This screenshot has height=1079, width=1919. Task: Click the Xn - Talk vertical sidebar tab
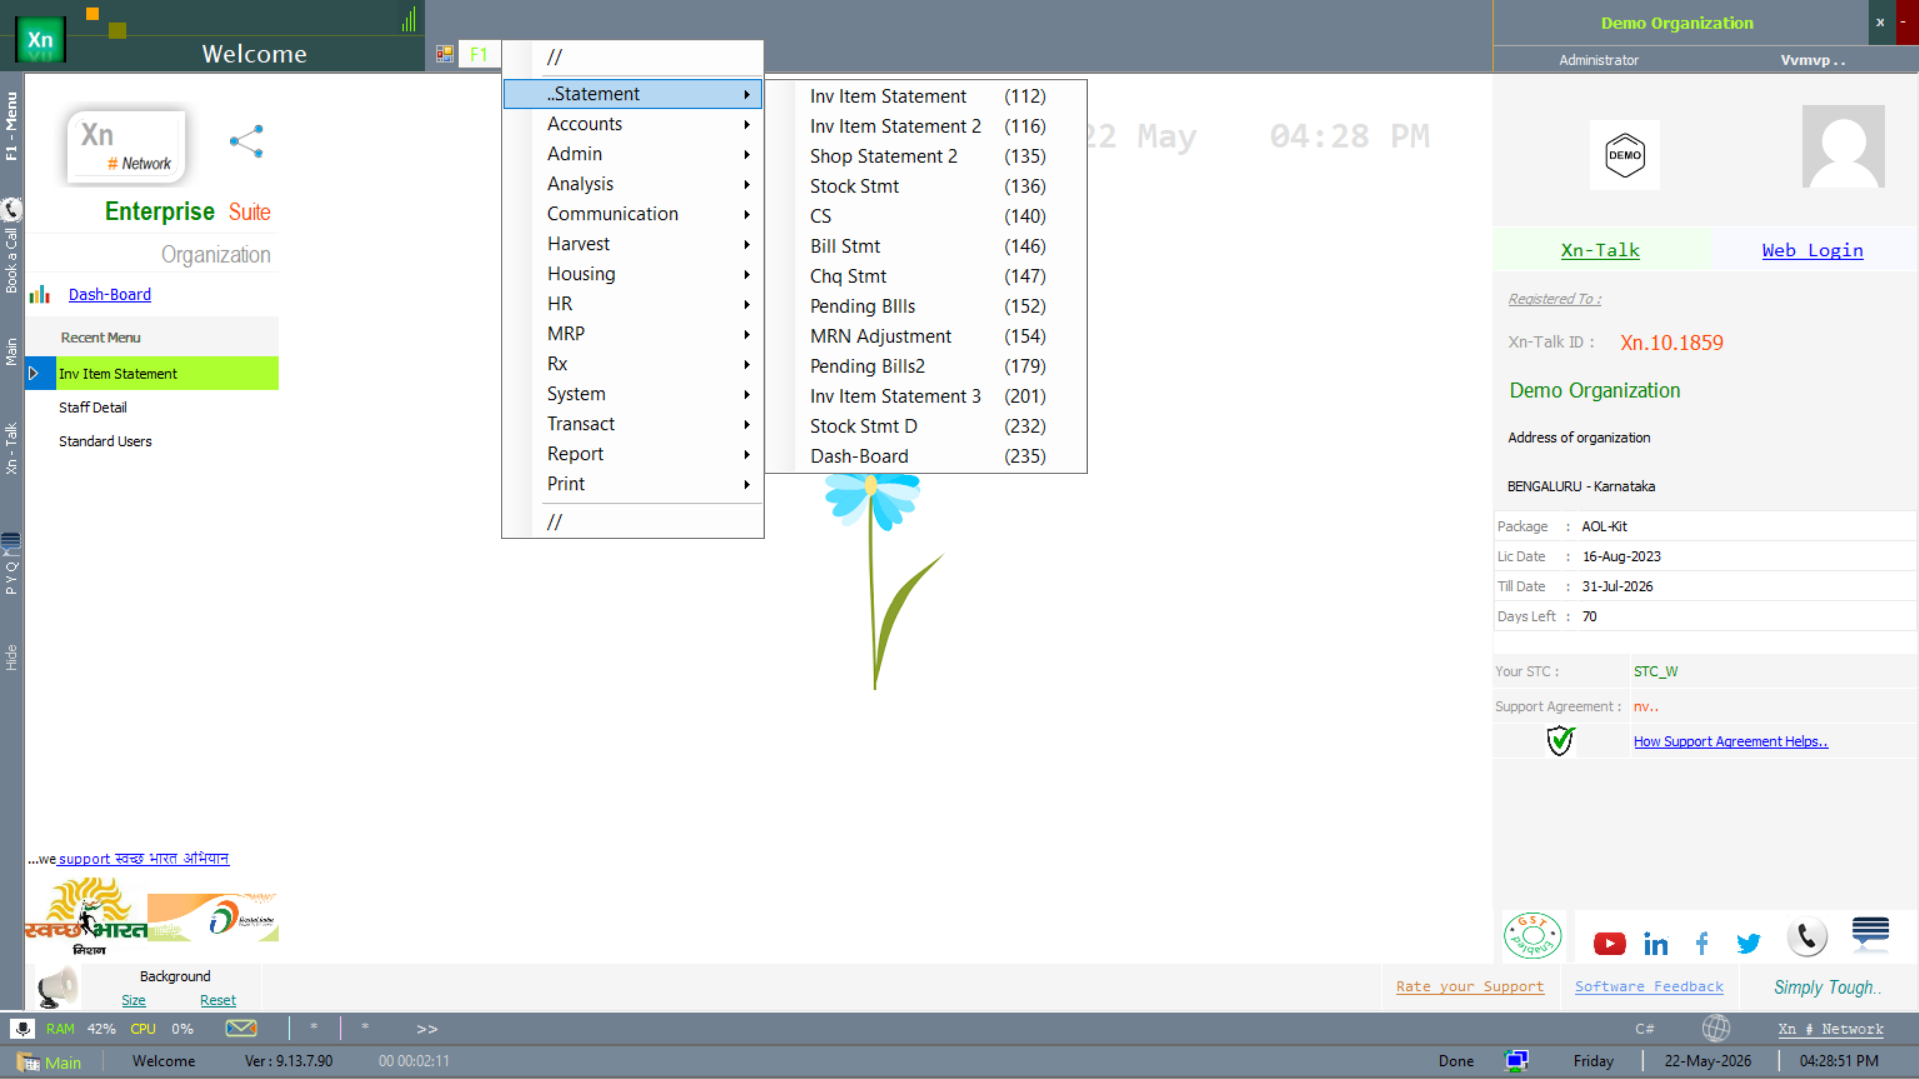click(11, 448)
